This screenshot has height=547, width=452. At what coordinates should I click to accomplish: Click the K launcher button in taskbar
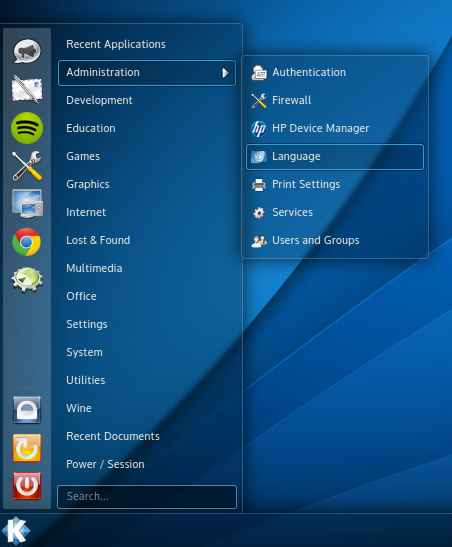pos(16,531)
